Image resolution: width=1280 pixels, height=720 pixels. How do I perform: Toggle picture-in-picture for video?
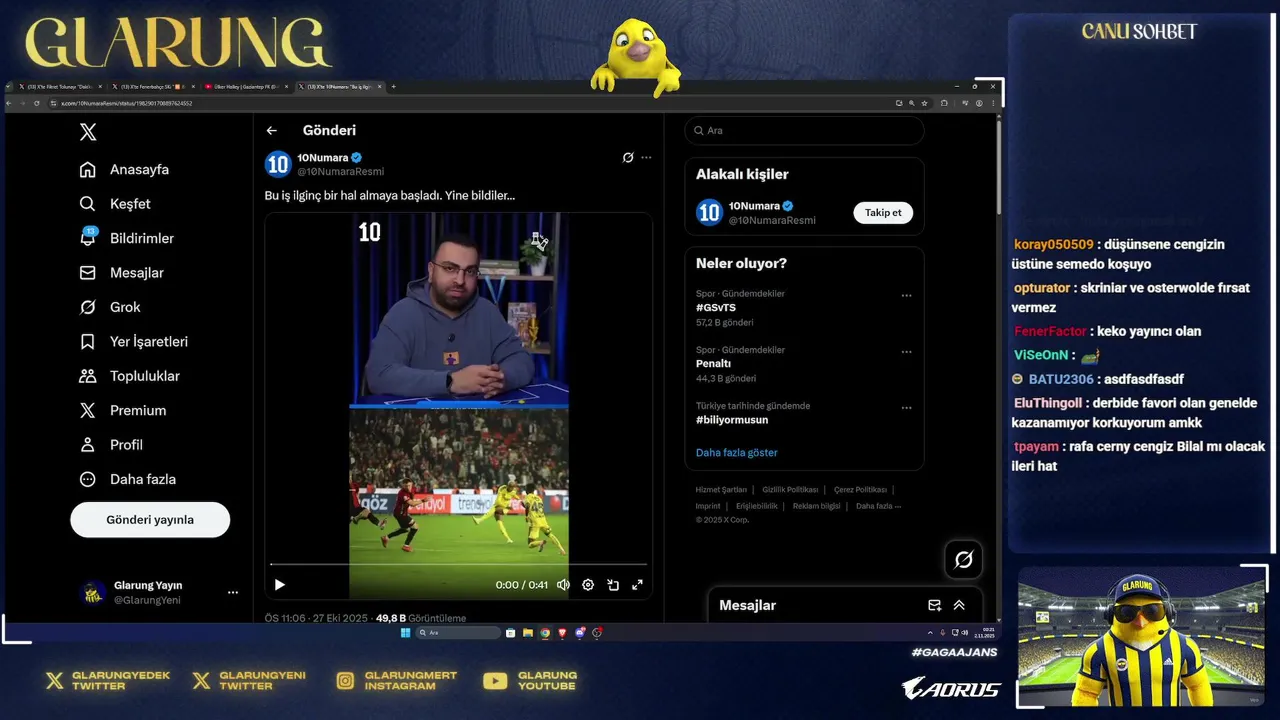coord(613,585)
